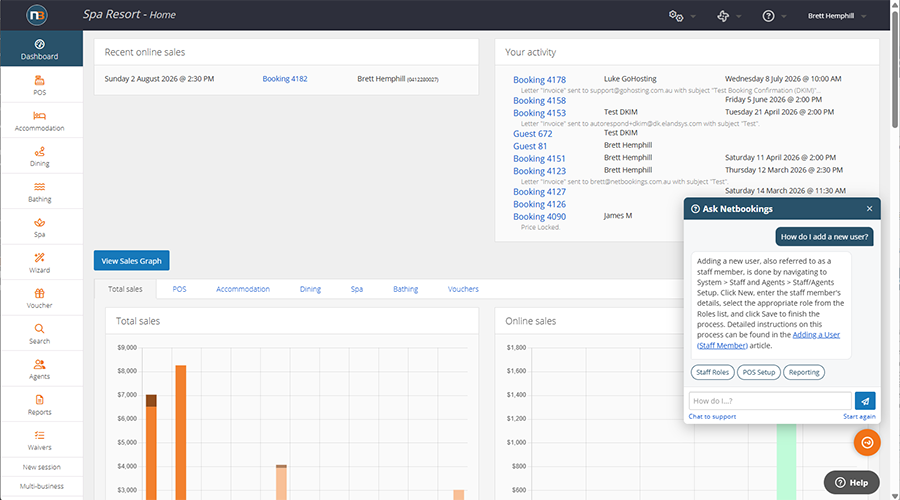Open Search from the sidebar
This screenshot has width=900, height=500.
(40, 334)
